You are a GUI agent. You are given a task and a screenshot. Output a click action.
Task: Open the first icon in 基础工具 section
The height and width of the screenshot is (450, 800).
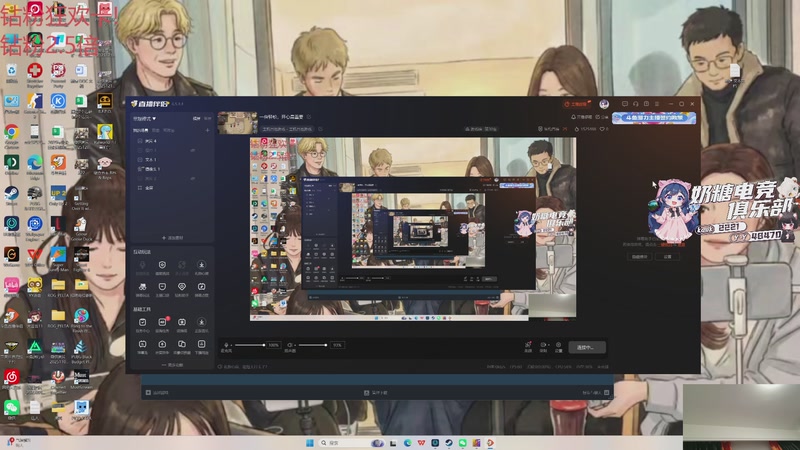pos(142,322)
